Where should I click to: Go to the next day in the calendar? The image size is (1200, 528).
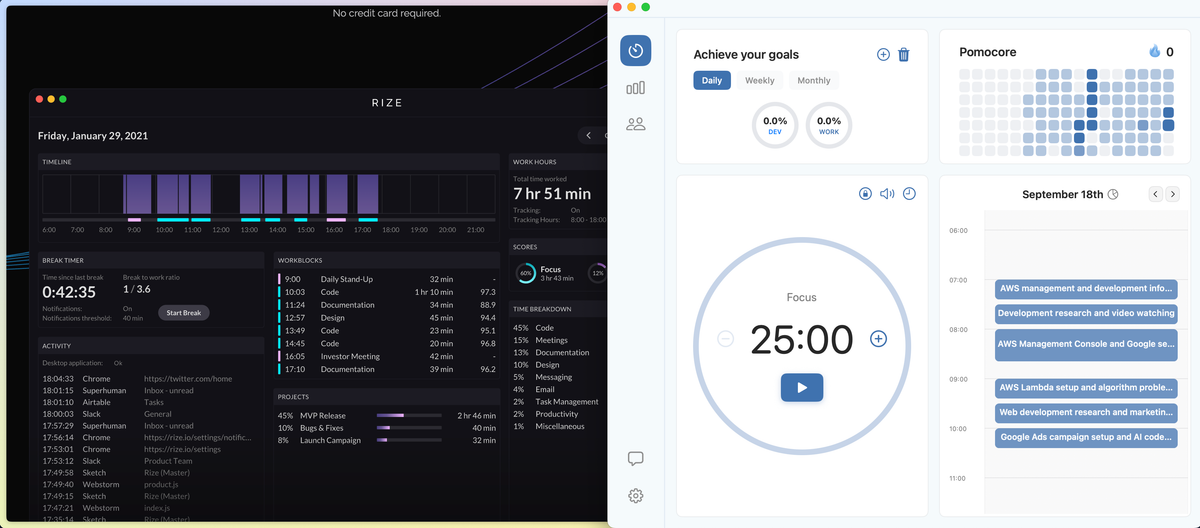tap(1173, 194)
